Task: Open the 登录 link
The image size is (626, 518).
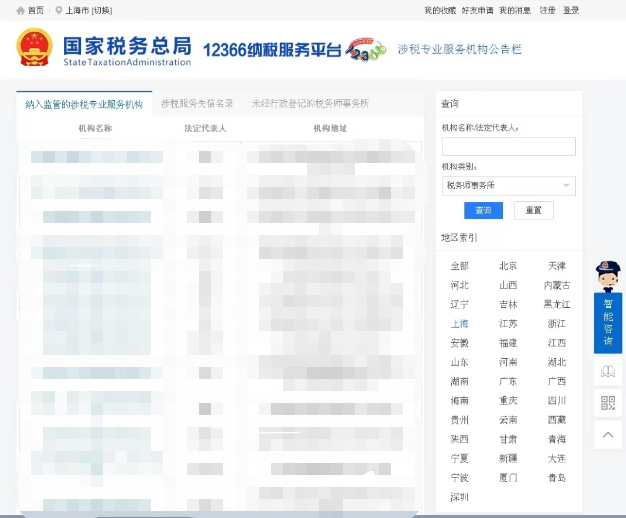Action: tap(571, 10)
